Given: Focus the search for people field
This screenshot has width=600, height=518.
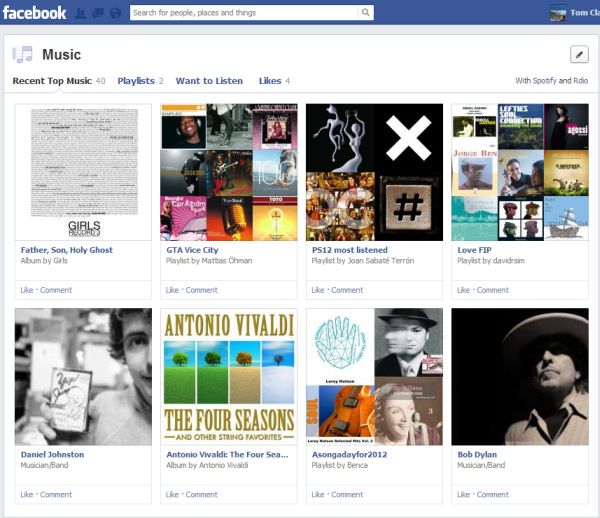Looking at the screenshot, I should 244,13.
